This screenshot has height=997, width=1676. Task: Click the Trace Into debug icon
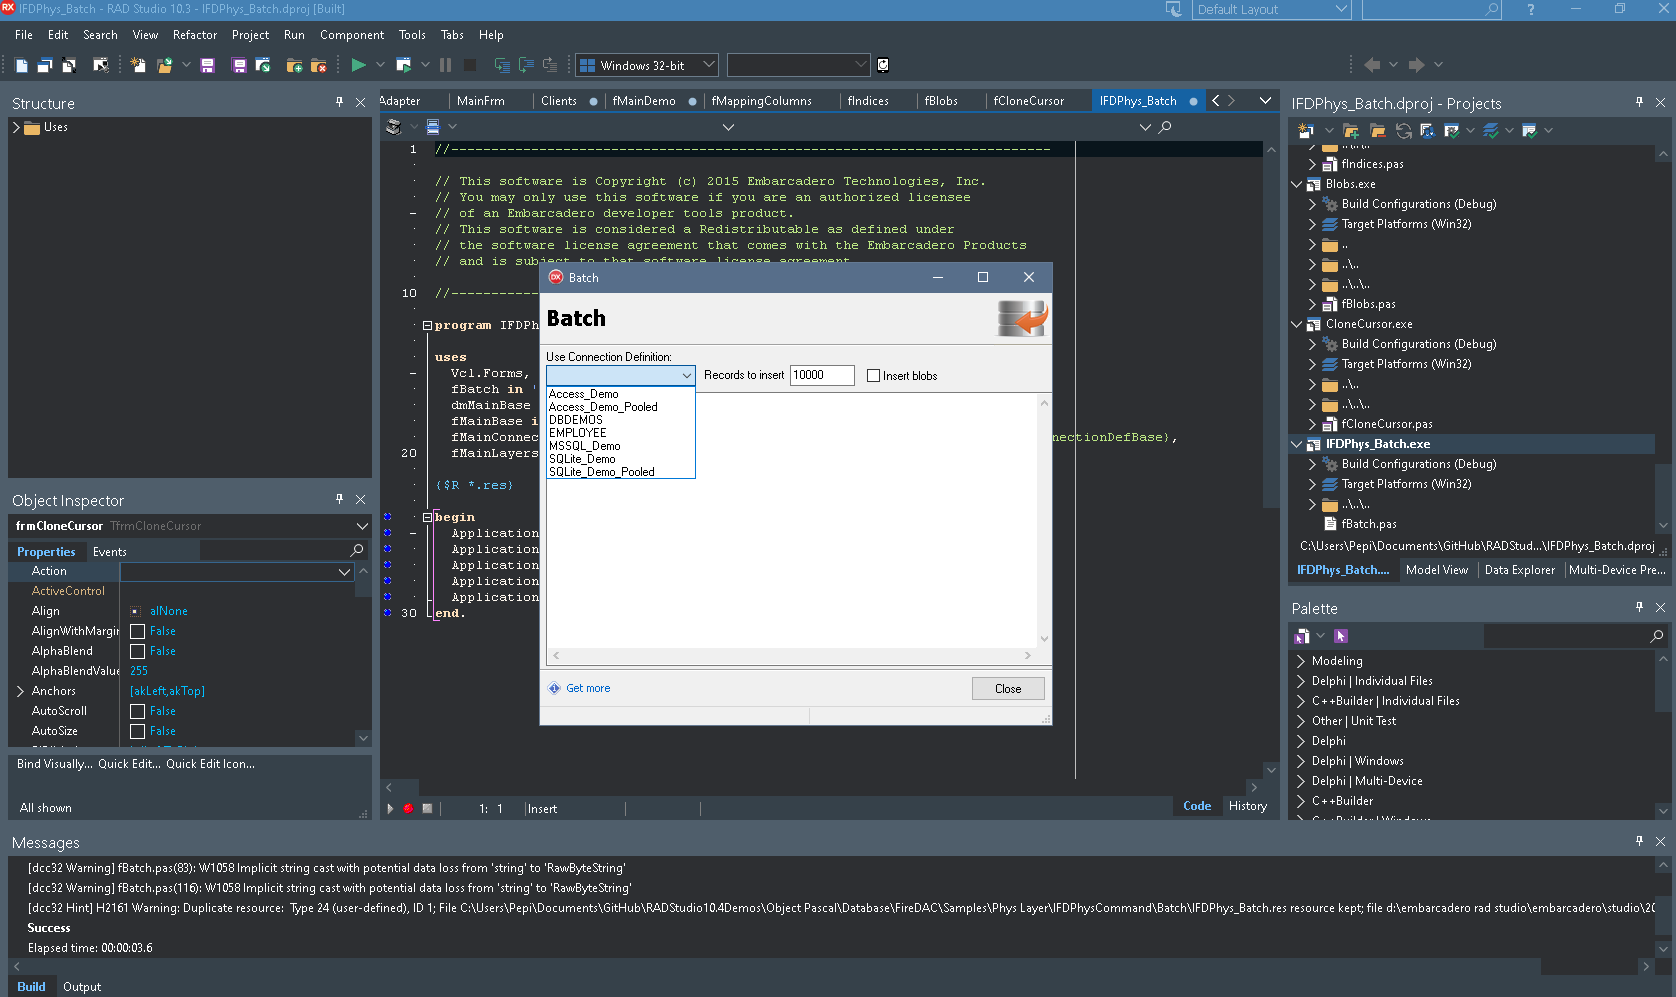[x=502, y=65]
